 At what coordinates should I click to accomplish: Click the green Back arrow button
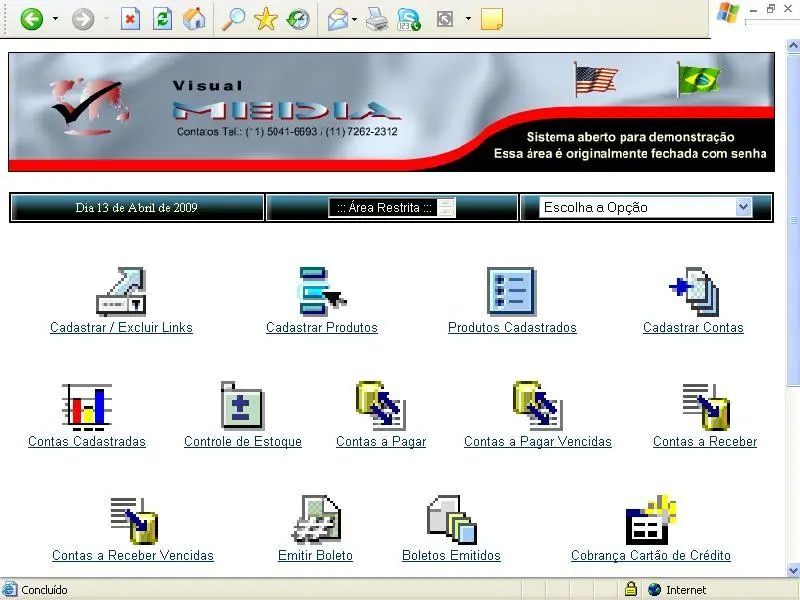32,19
